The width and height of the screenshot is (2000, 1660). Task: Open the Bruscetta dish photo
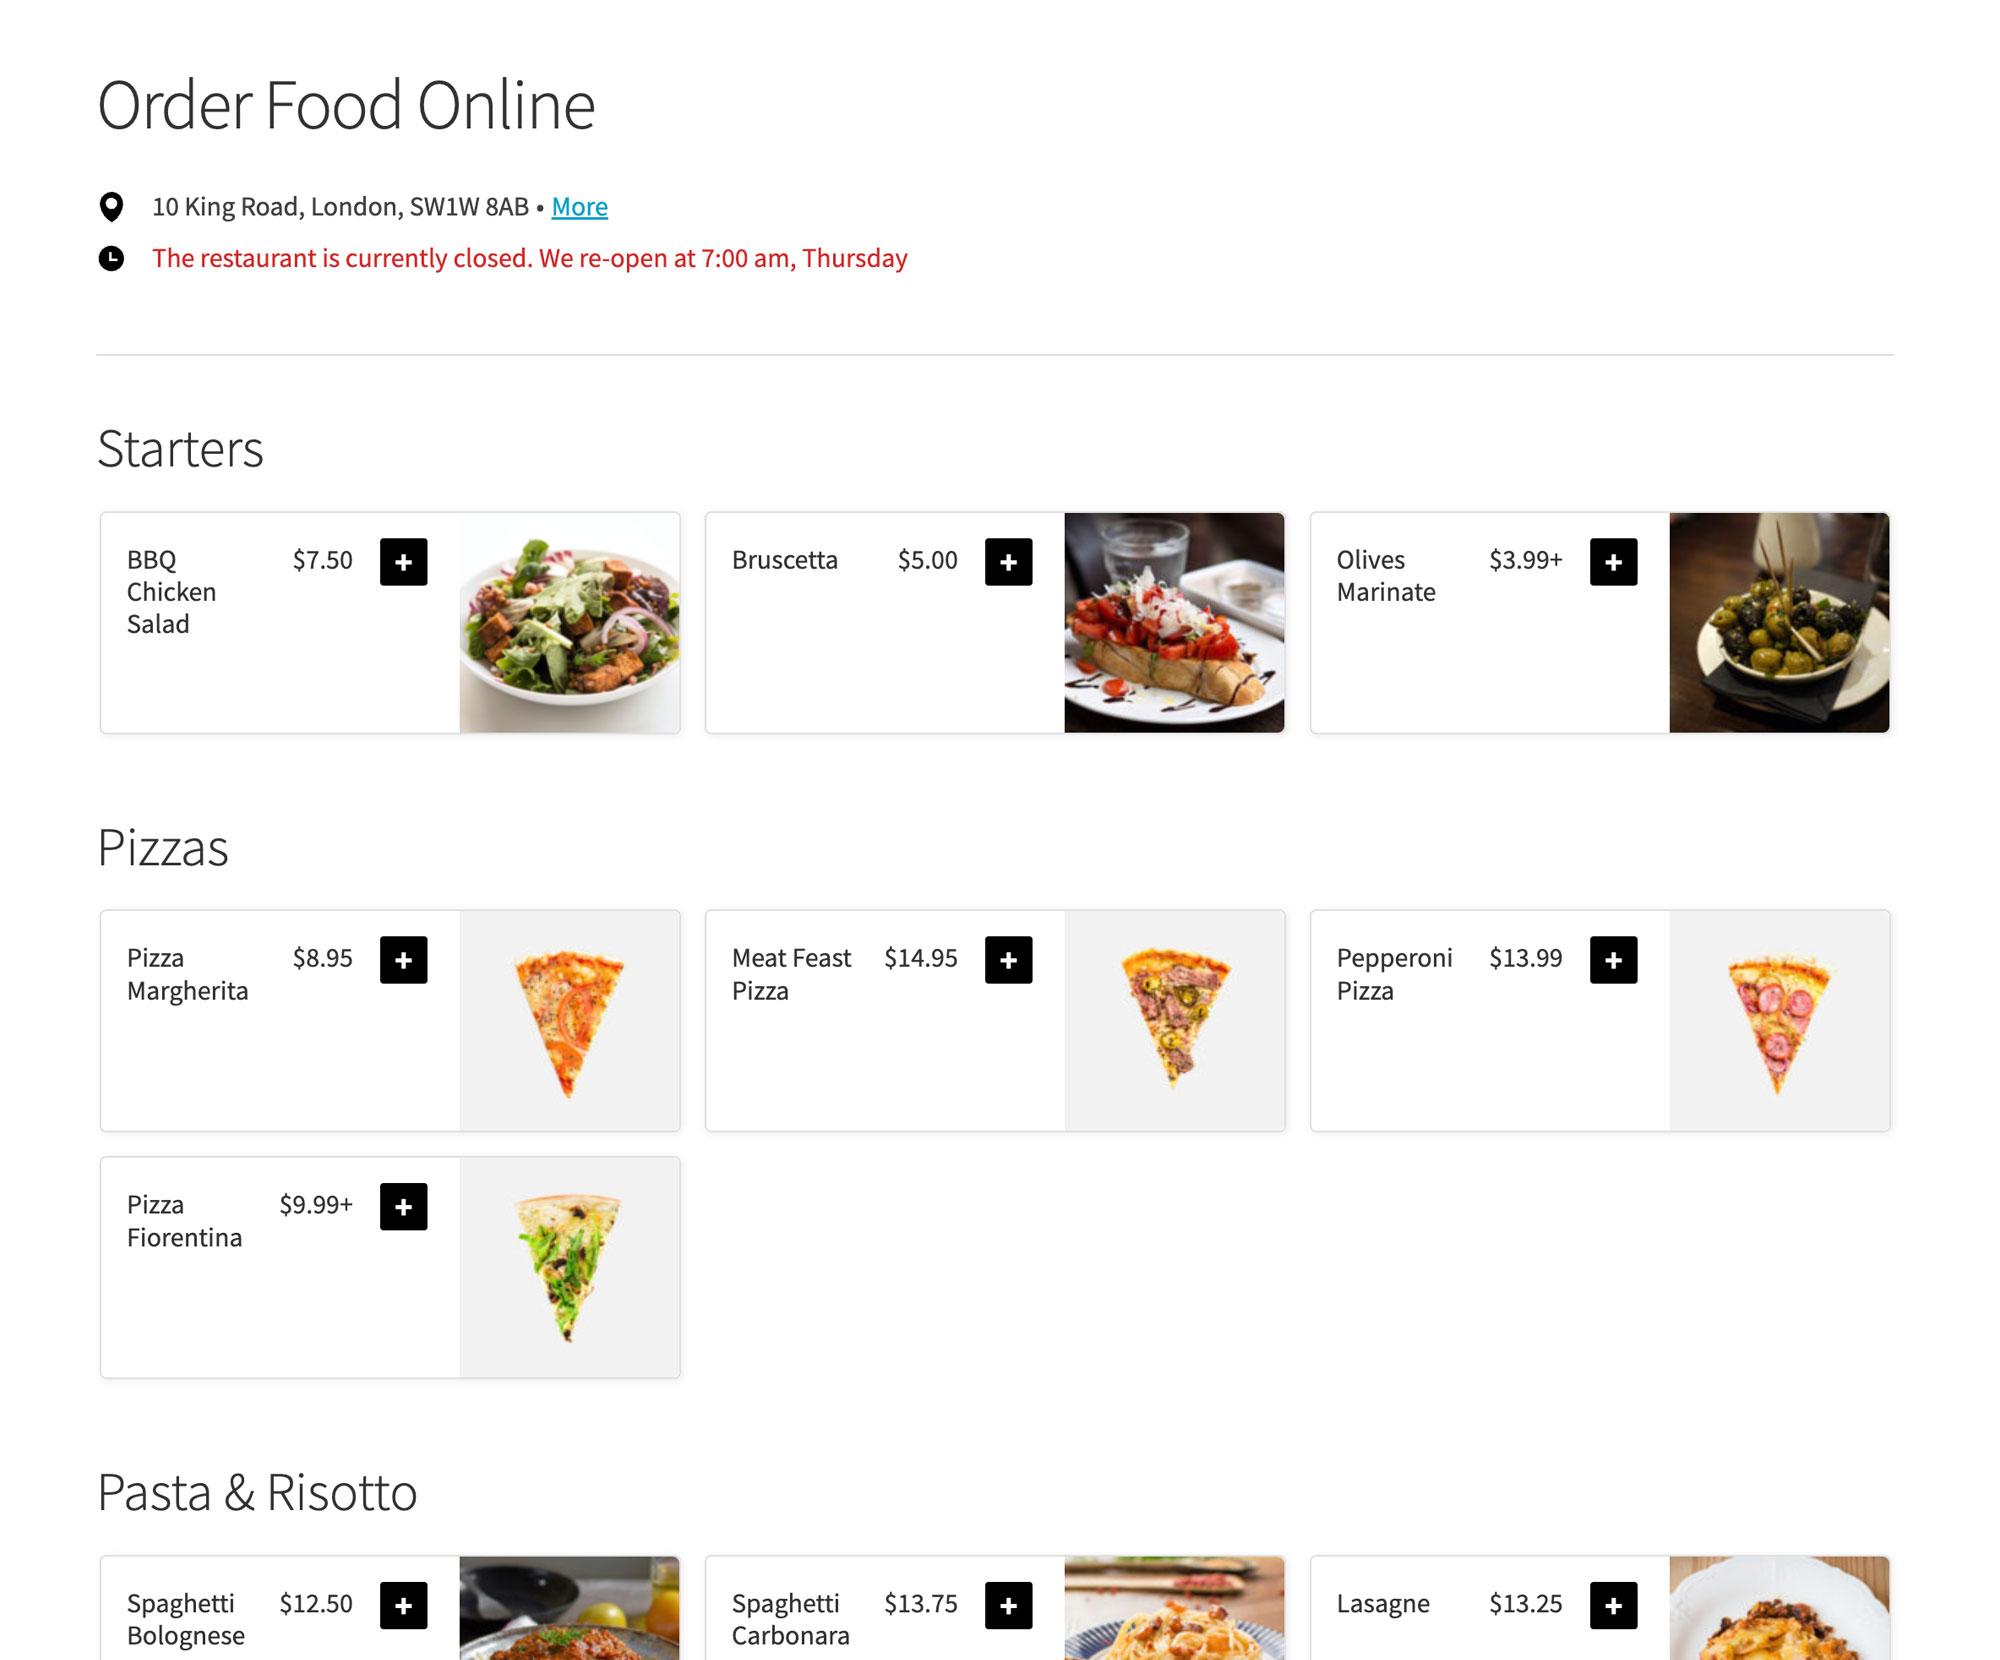coord(1174,623)
